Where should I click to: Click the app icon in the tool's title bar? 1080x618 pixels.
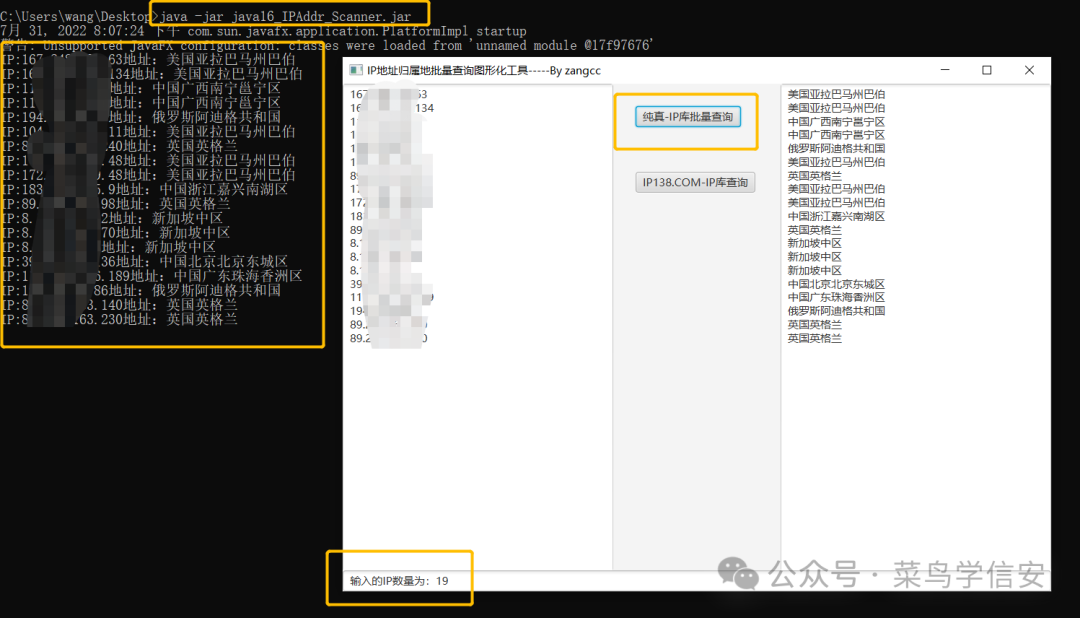point(355,70)
